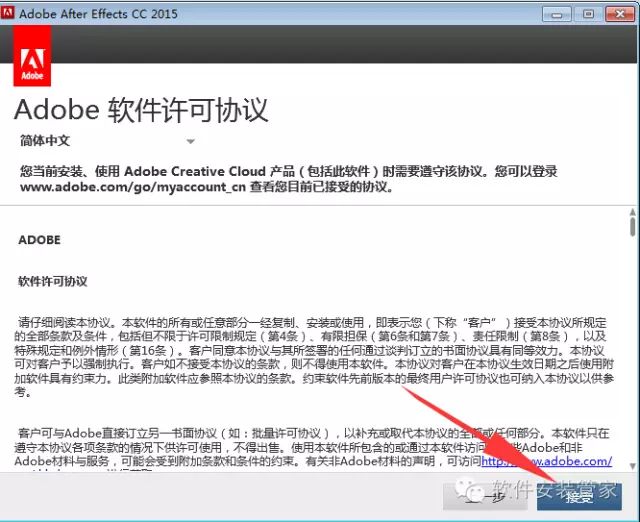Click the 'Adobe After Effects CC 2015' title text
Screen dimensions: 640x522
(x=109, y=14)
